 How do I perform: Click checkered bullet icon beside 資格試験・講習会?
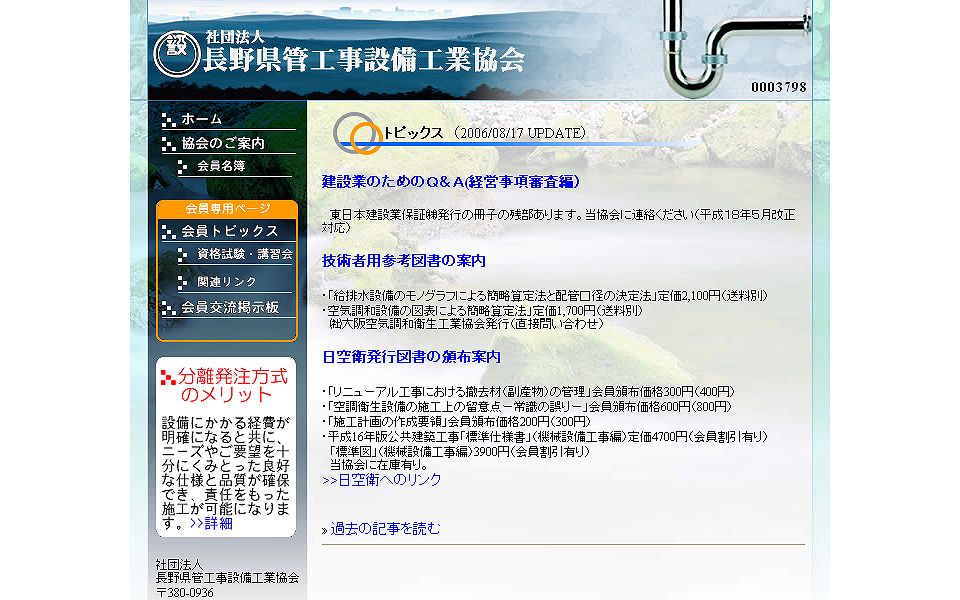tap(182, 256)
